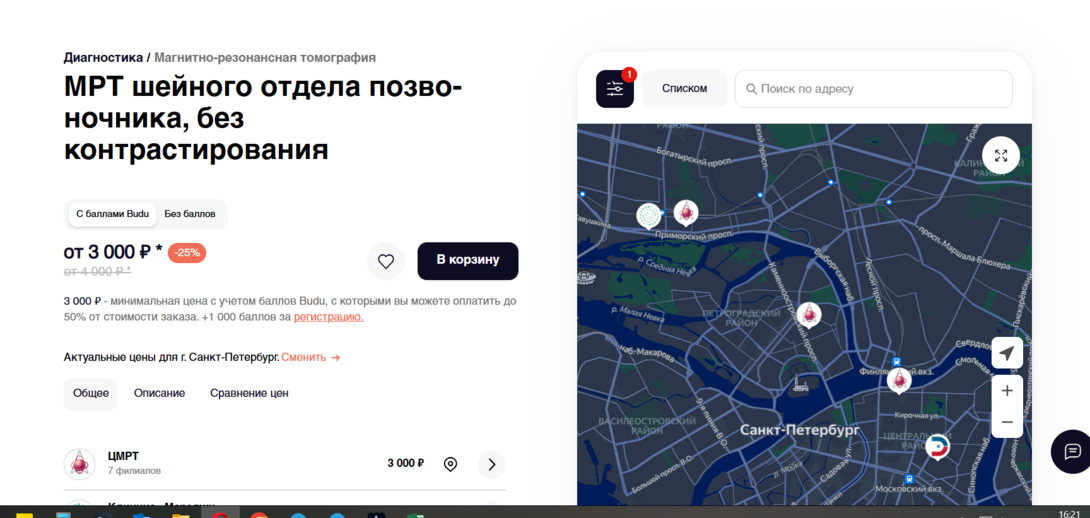Viewport: 1090px width, 518px height.
Task: Click the green clinic marker on map
Action: tap(649, 215)
